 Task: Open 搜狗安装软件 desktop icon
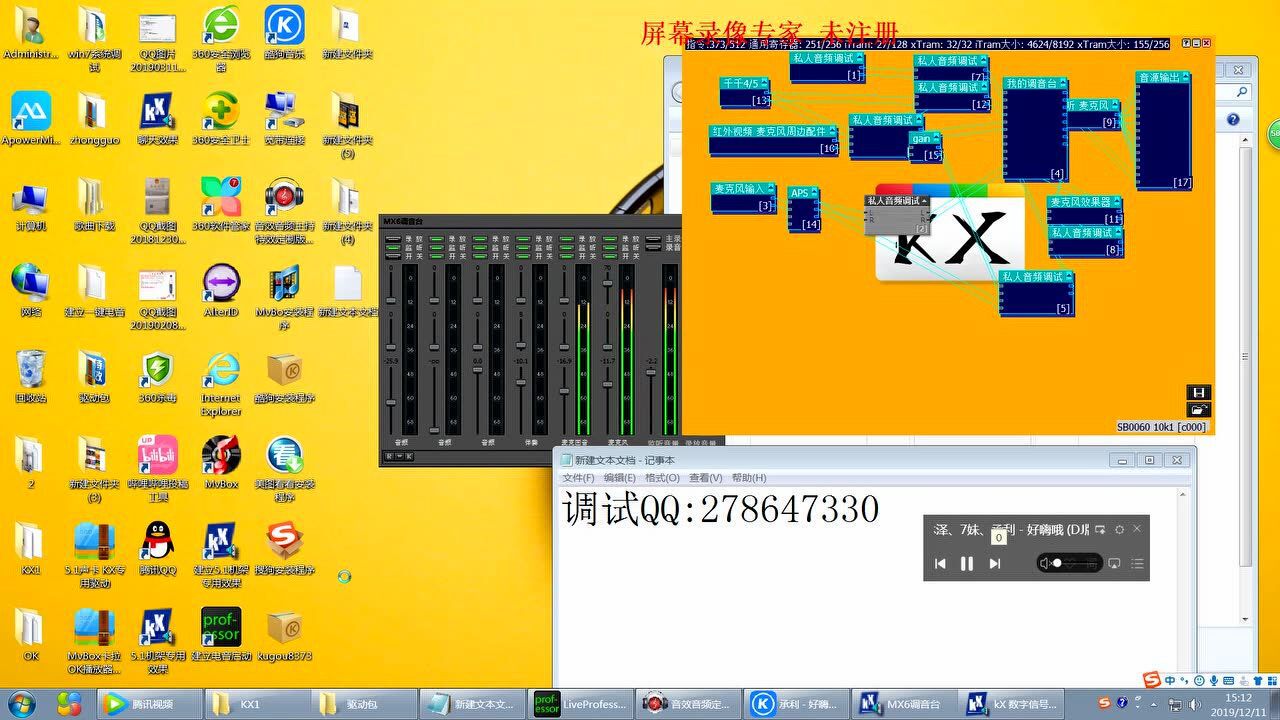(284, 548)
